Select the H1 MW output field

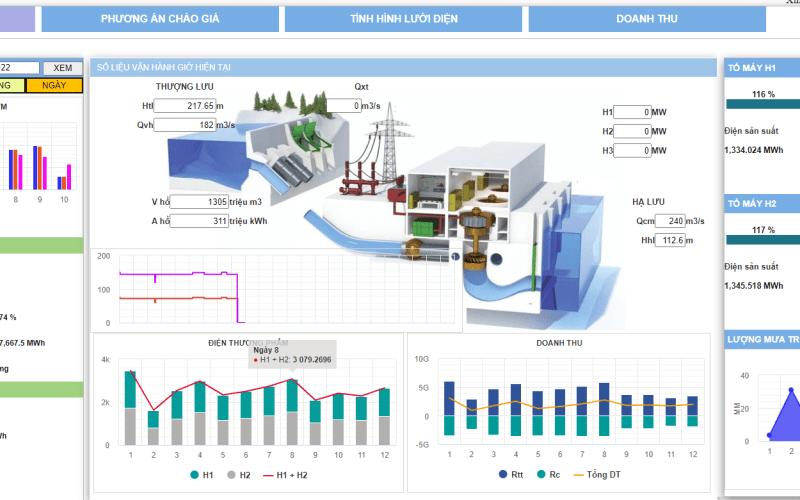[633, 113]
